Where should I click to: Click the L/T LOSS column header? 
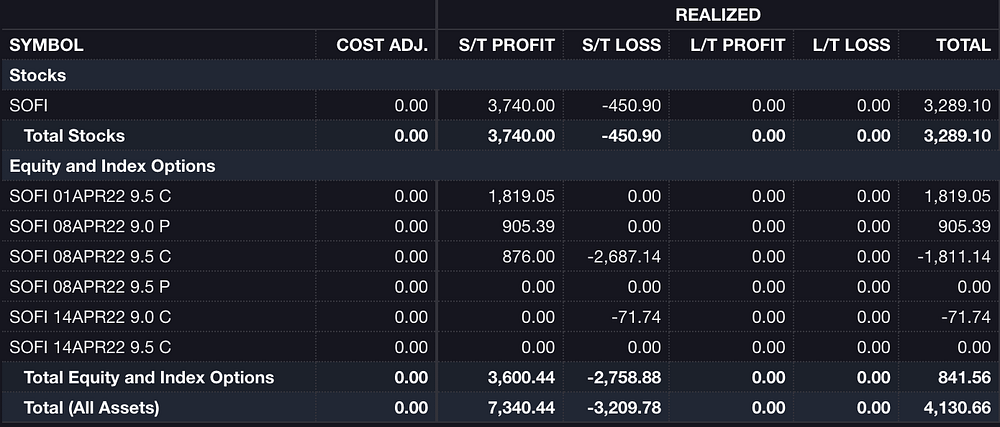[x=851, y=45]
